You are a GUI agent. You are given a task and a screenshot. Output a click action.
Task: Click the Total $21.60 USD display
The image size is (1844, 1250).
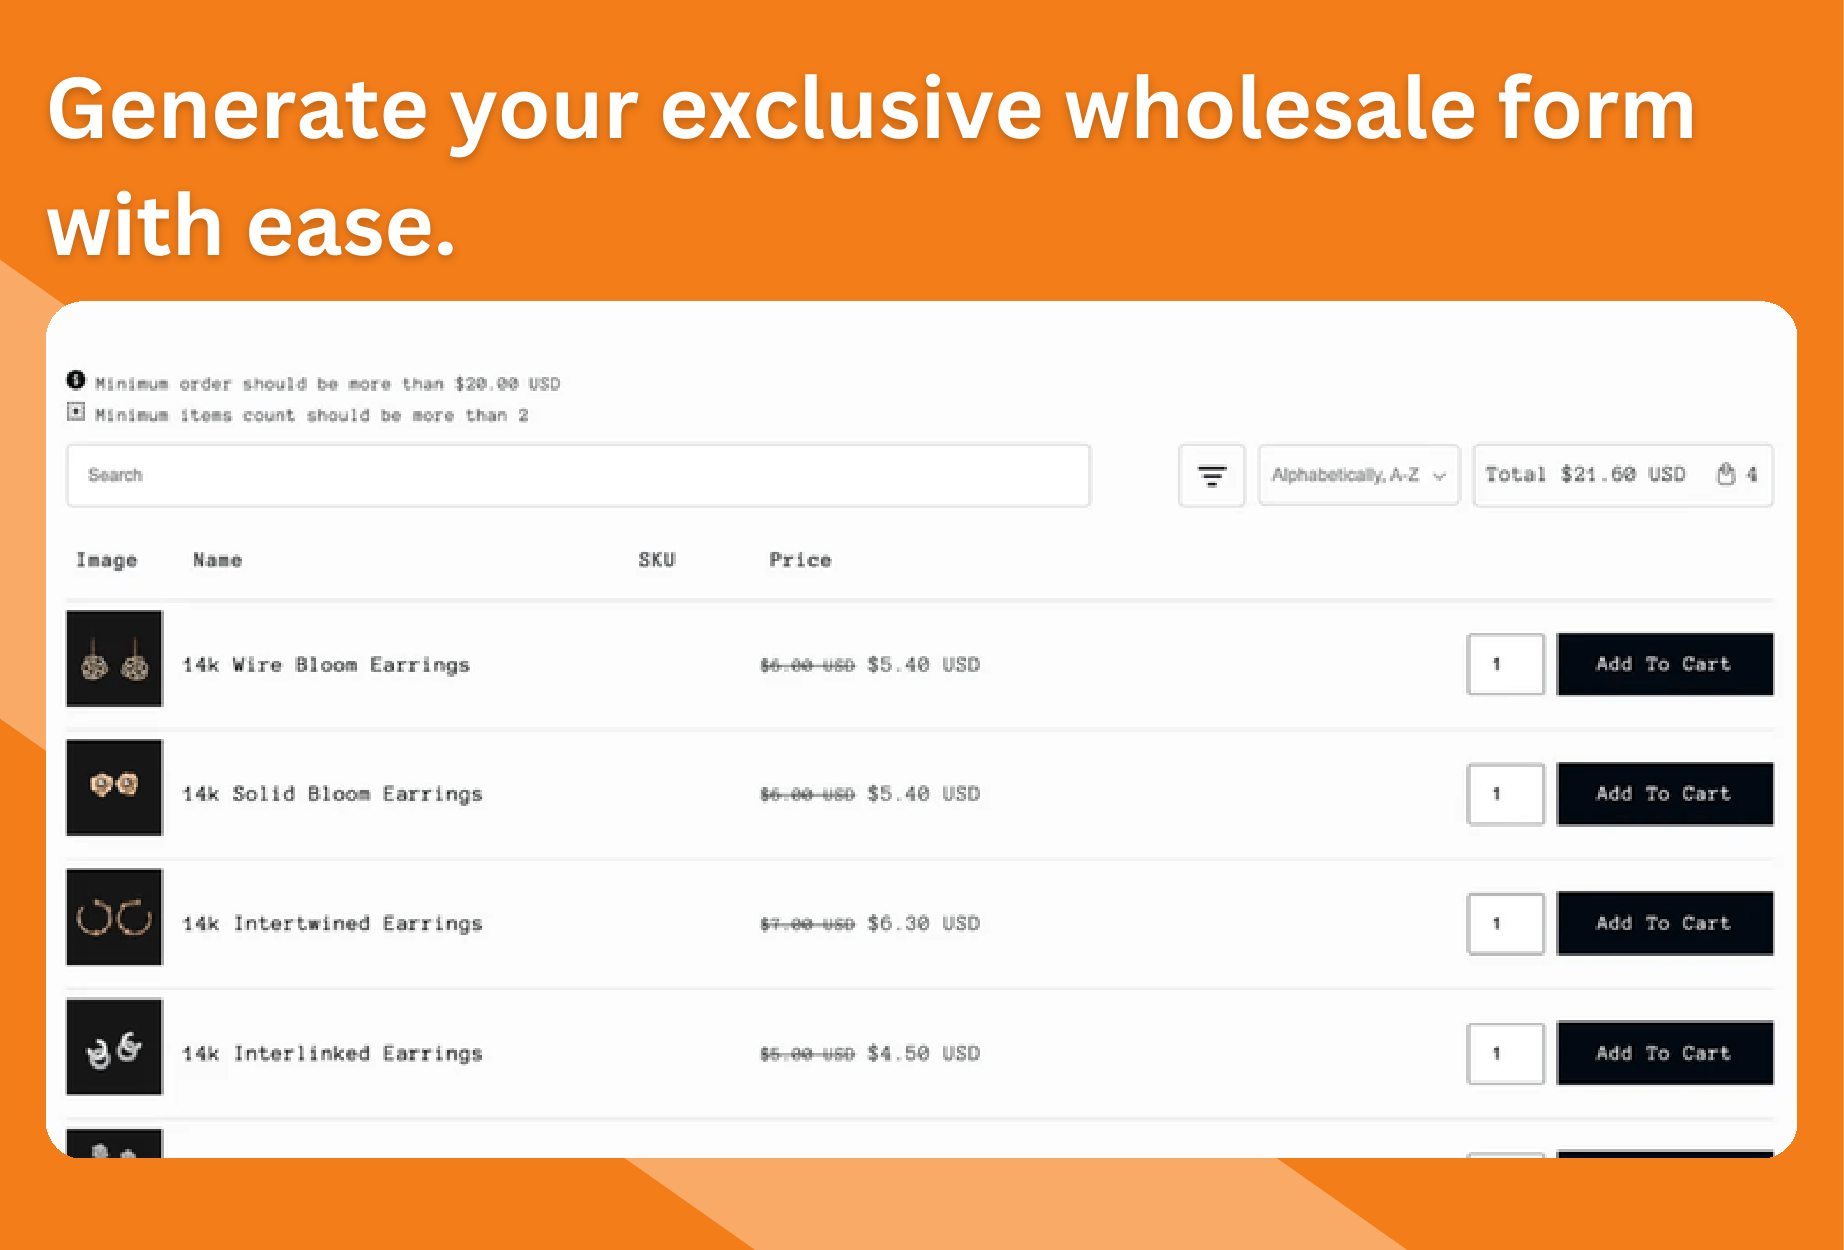[x=1585, y=475]
